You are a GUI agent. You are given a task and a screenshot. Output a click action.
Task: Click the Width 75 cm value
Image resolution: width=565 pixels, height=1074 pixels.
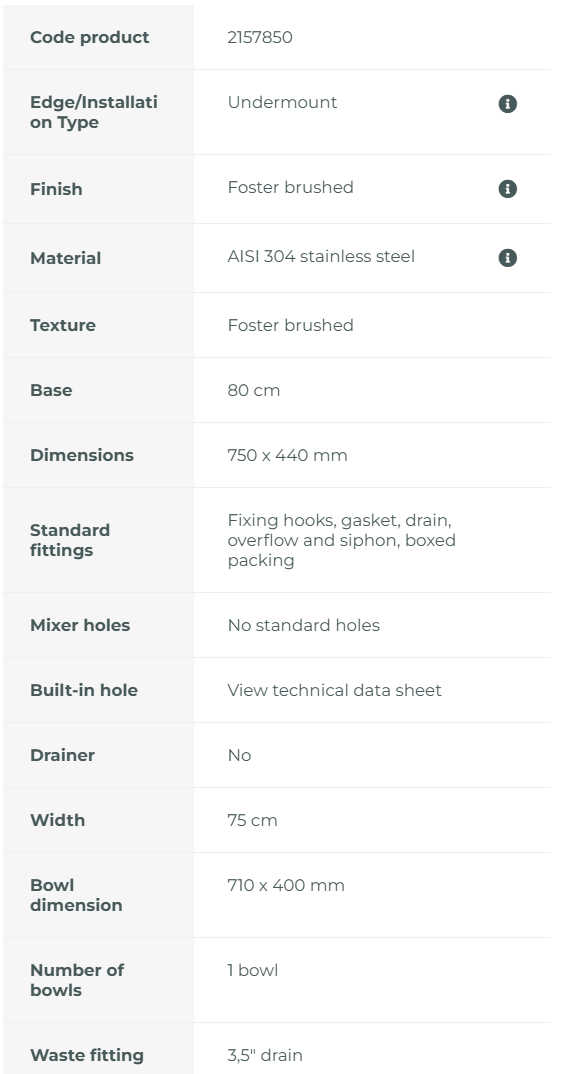[252, 821]
